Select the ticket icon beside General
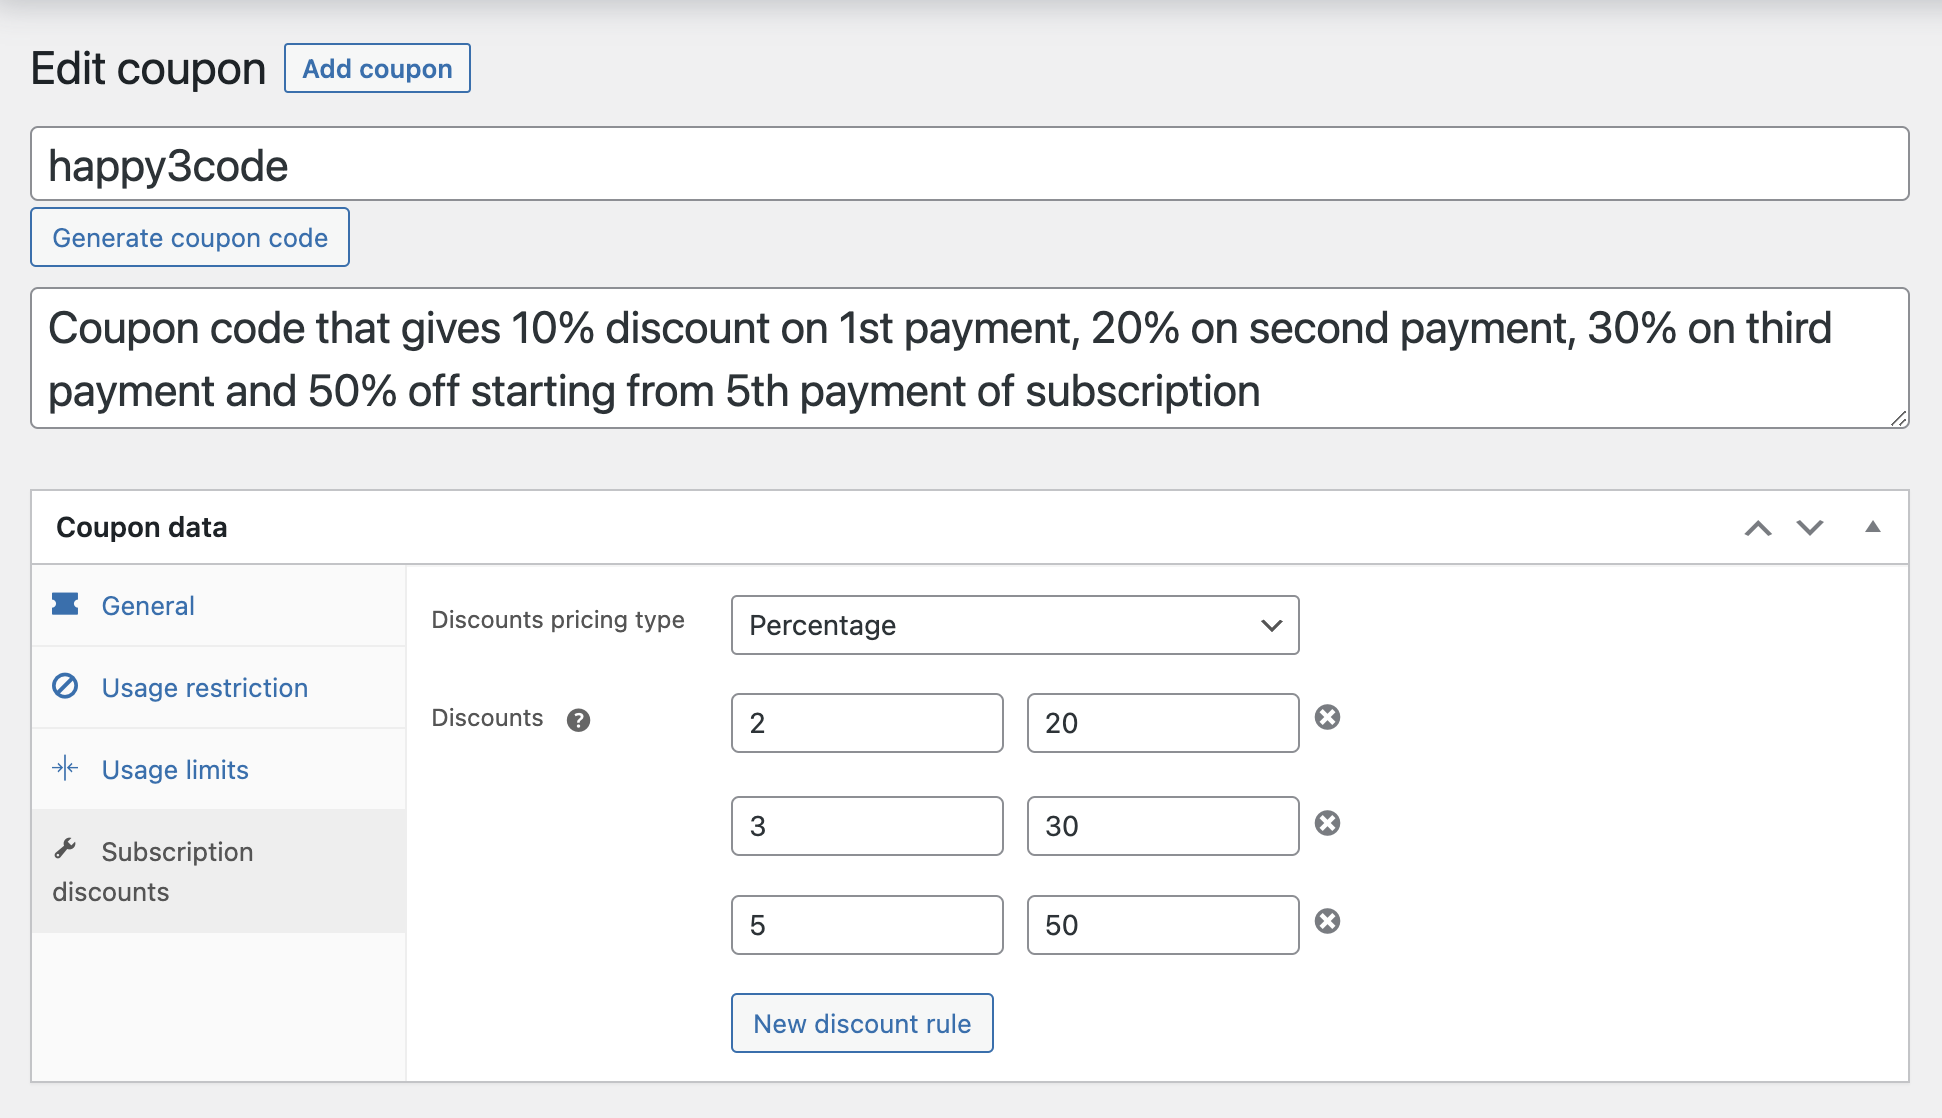The width and height of the screenshot is (1942, 1118). click(64, 604)
